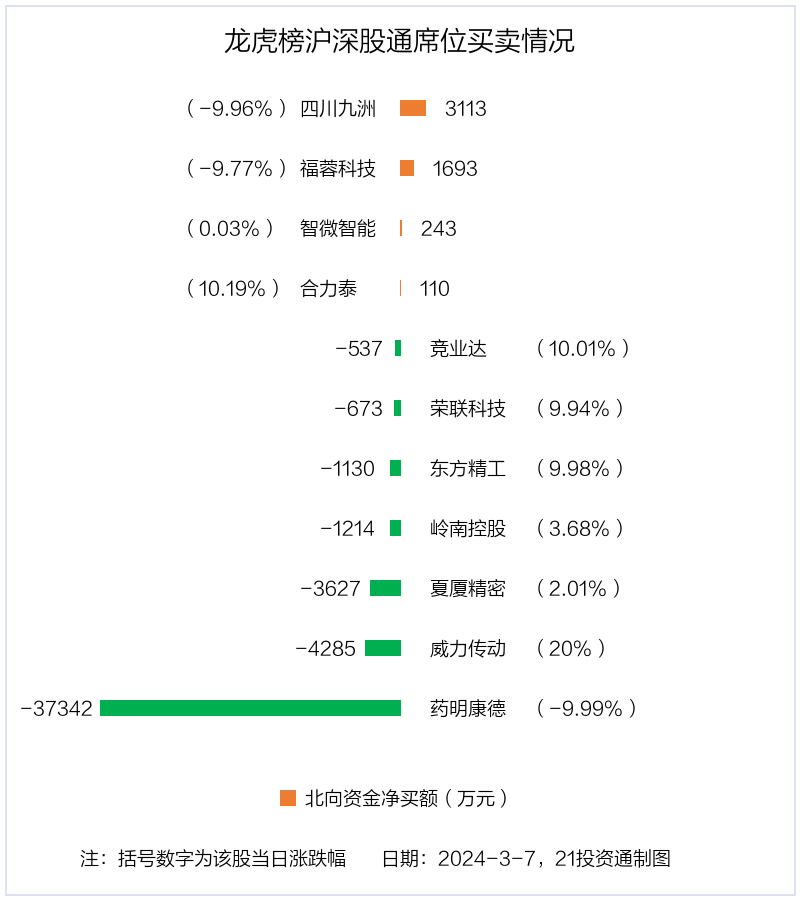Viewport: 800px width, 900px height.
Task: Click the value label 3113
Action: (465, 108)
